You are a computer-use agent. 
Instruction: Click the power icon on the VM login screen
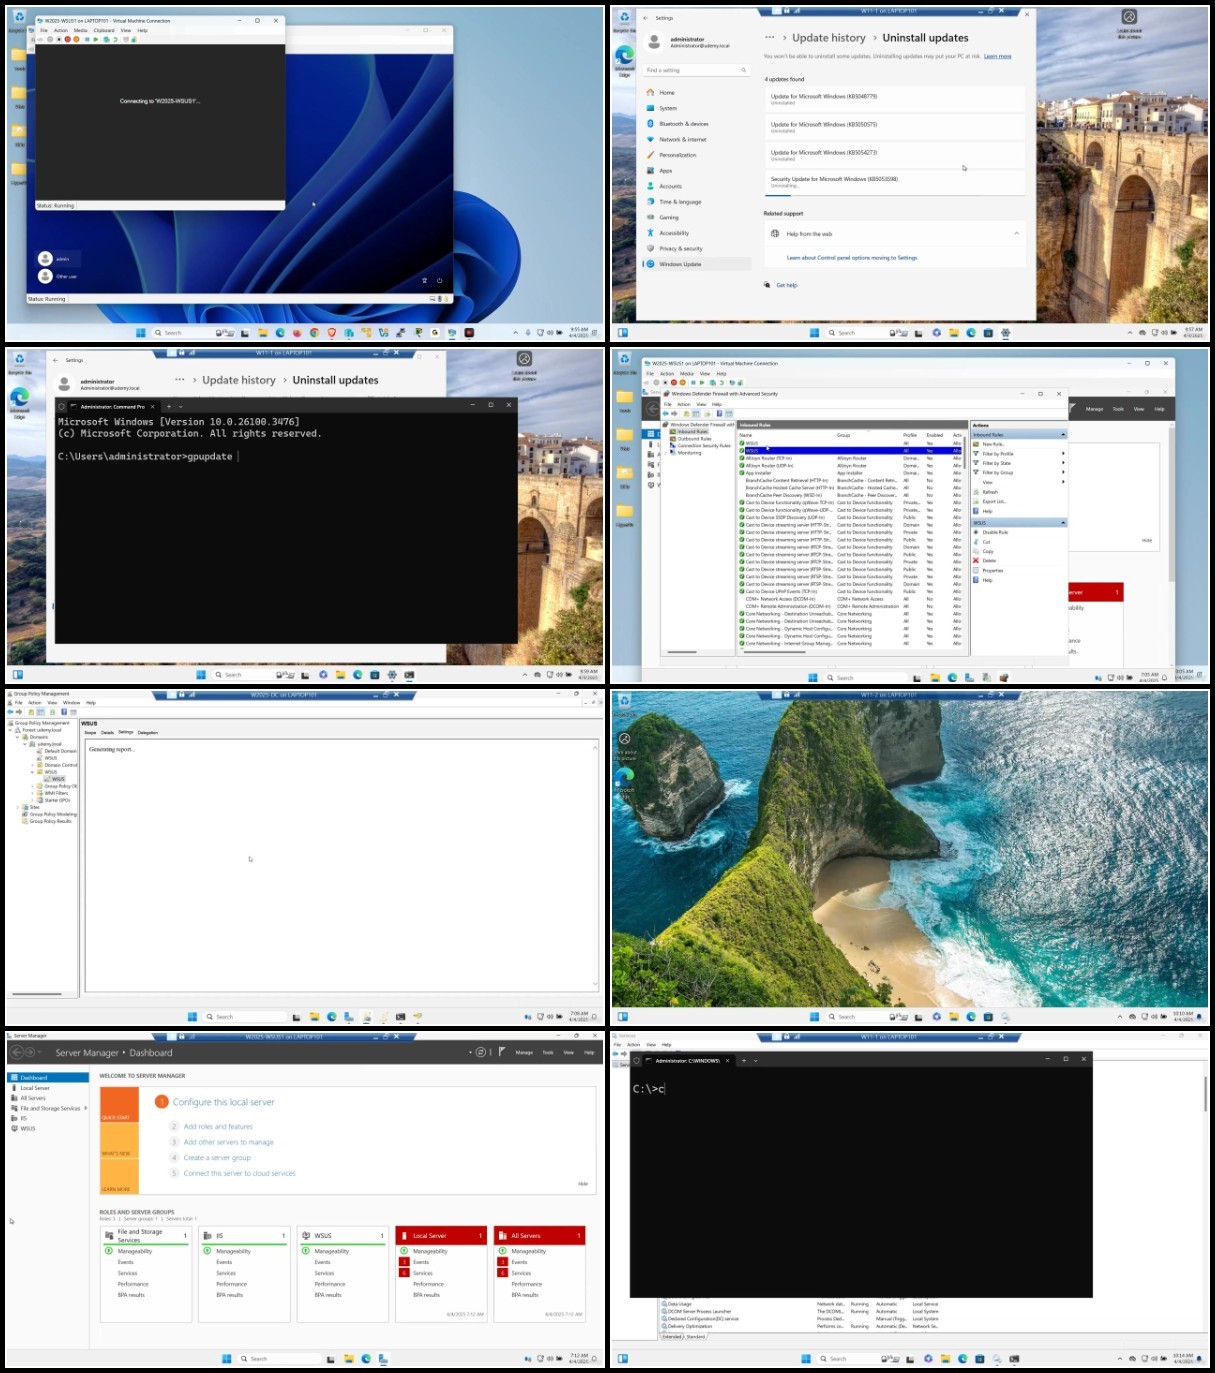pos(439,280)
